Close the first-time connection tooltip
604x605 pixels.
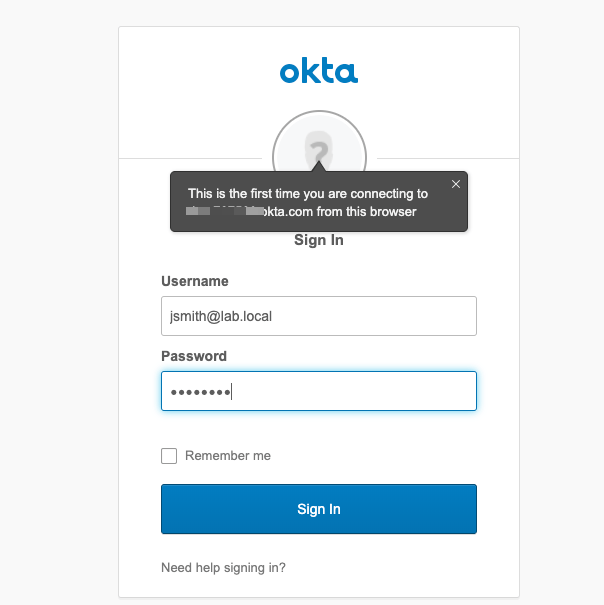(x=456, y=184)
